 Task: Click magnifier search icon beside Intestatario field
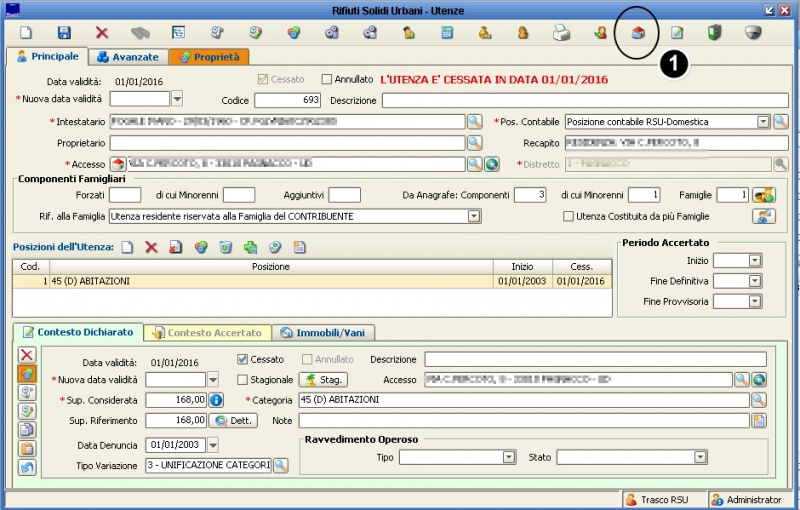pyautogui.click(x=475, y=121)
